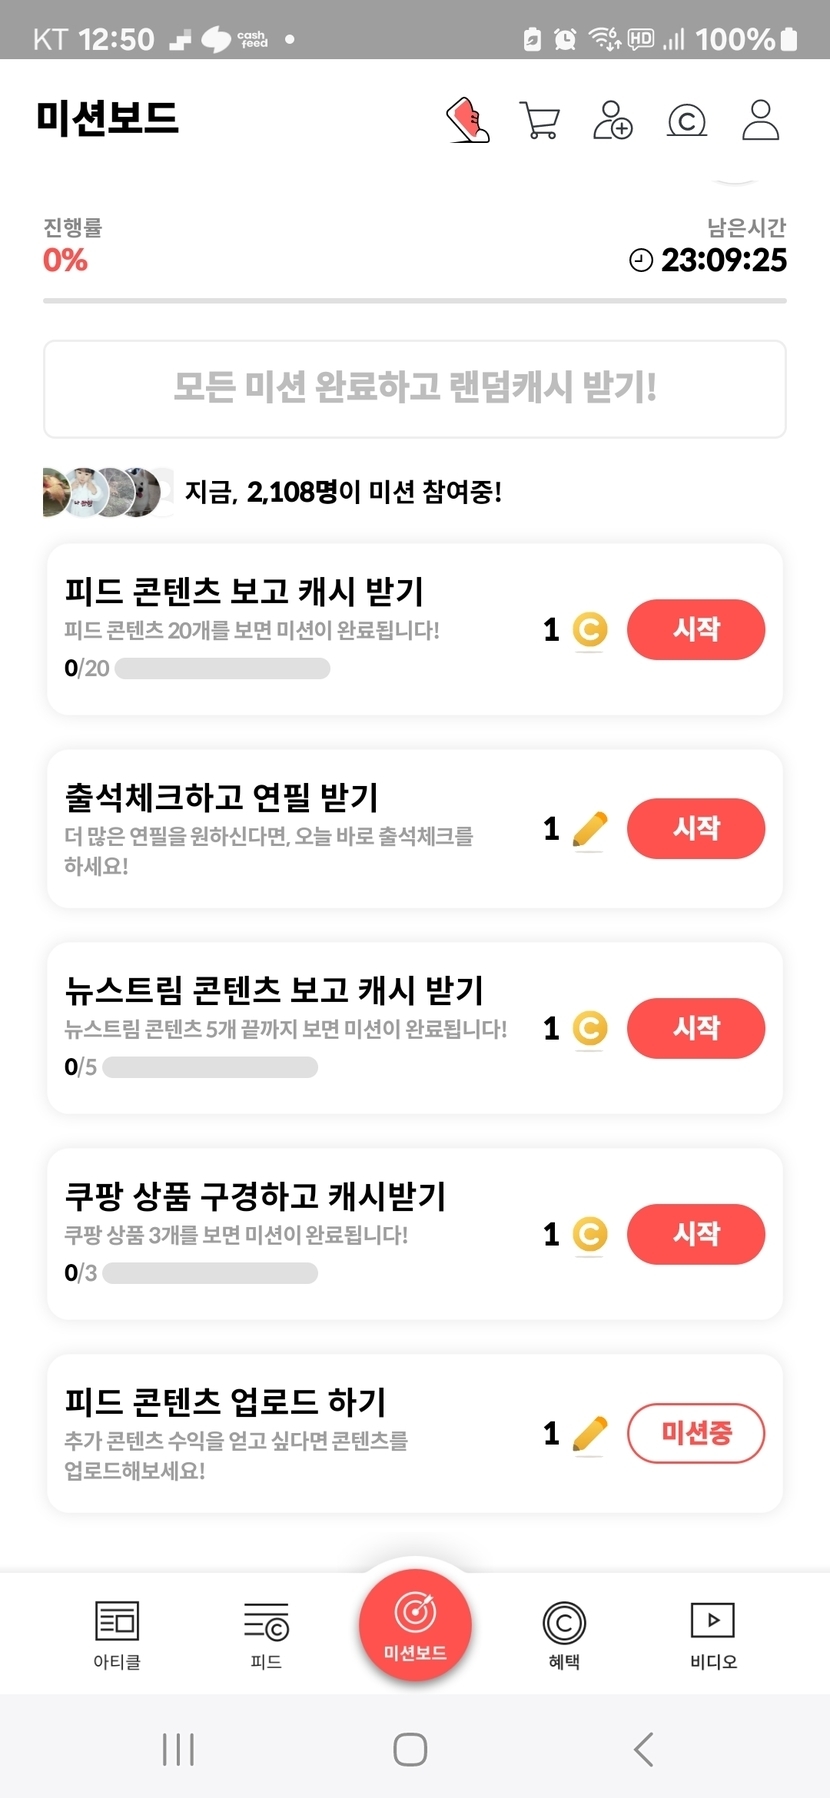Start the 쿠팡 상품 구경하고 캐시받기 mission

tap(696, 1234)
